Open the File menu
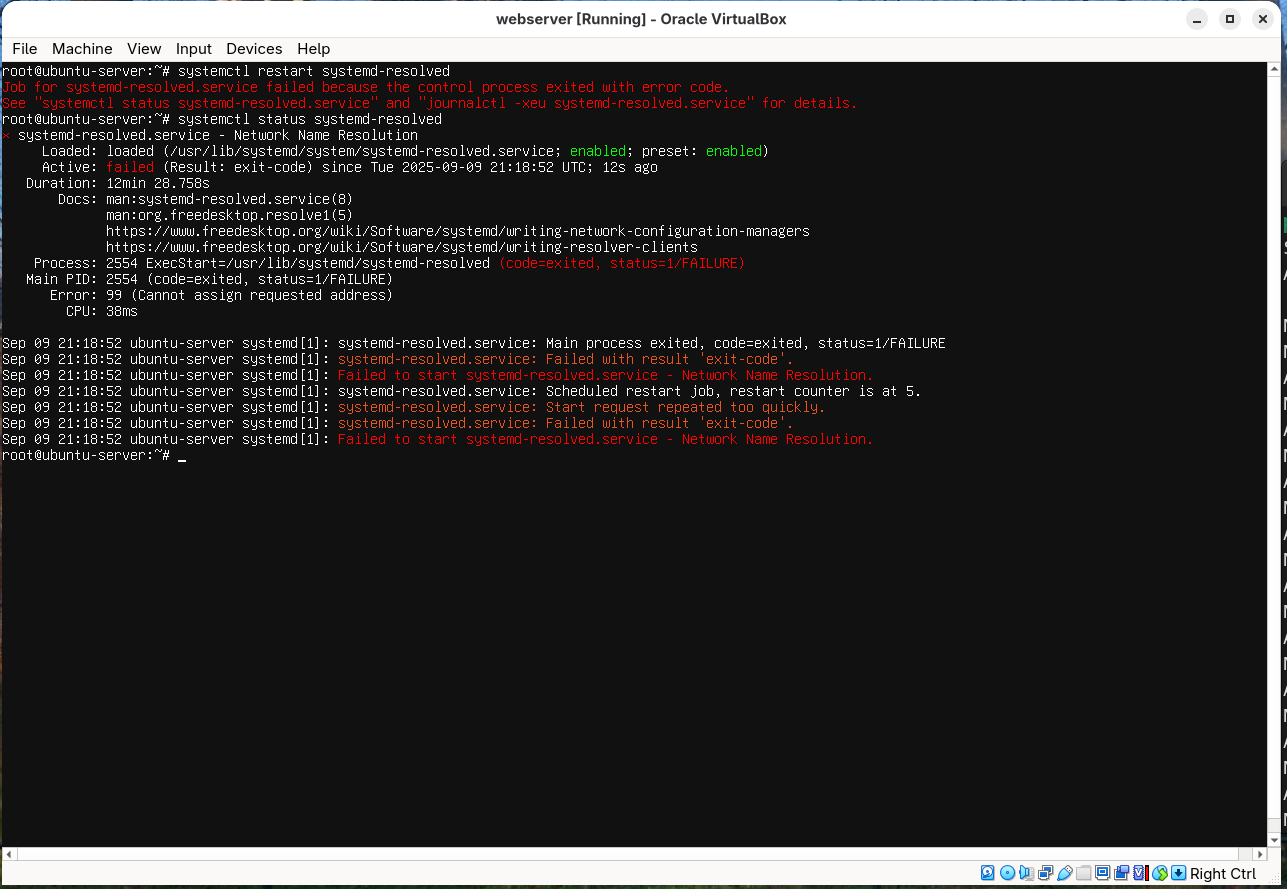This screenshot has width=1287, height=889. [24, 48]
